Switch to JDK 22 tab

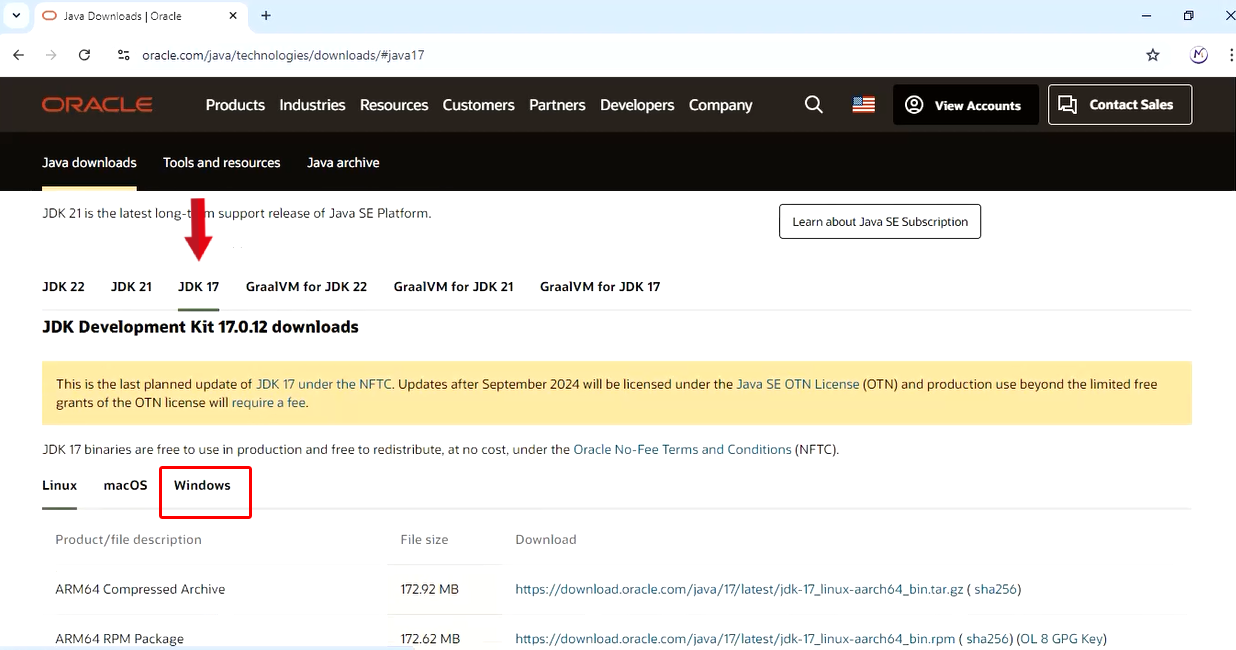click(63, 287)
